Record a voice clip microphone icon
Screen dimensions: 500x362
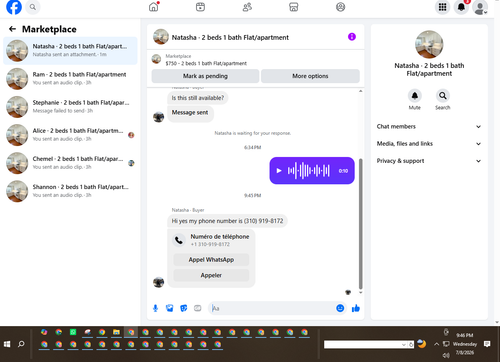point(155,308)
